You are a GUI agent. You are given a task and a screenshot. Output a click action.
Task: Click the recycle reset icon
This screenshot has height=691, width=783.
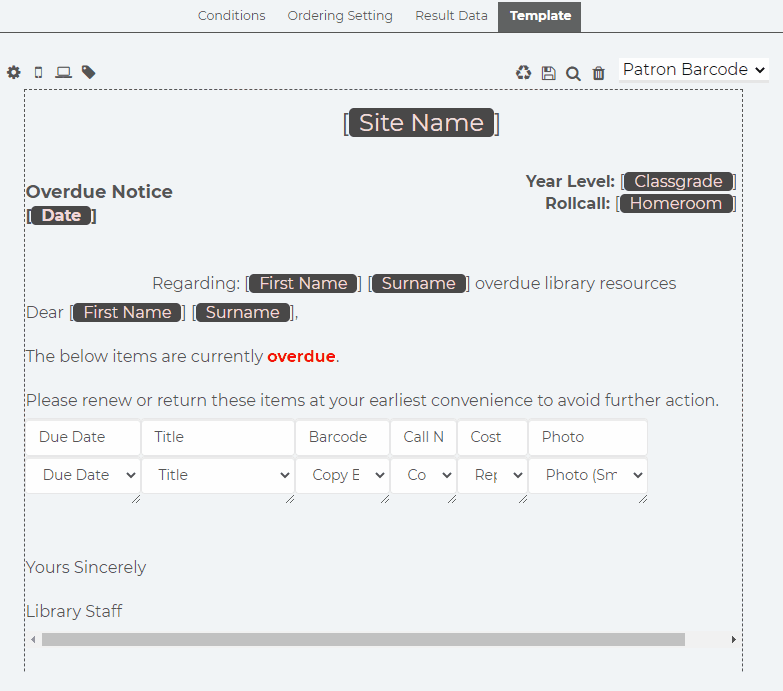[523, 73]
